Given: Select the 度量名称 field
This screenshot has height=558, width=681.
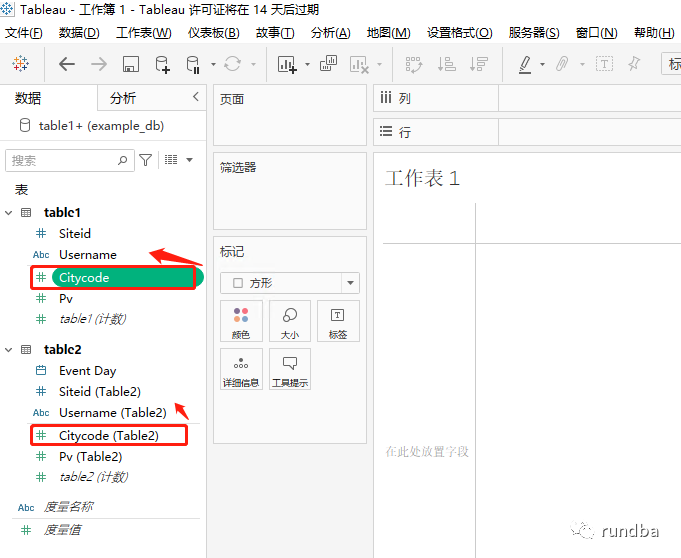Looking at the screenshot, I should click(x=68, y=507).
